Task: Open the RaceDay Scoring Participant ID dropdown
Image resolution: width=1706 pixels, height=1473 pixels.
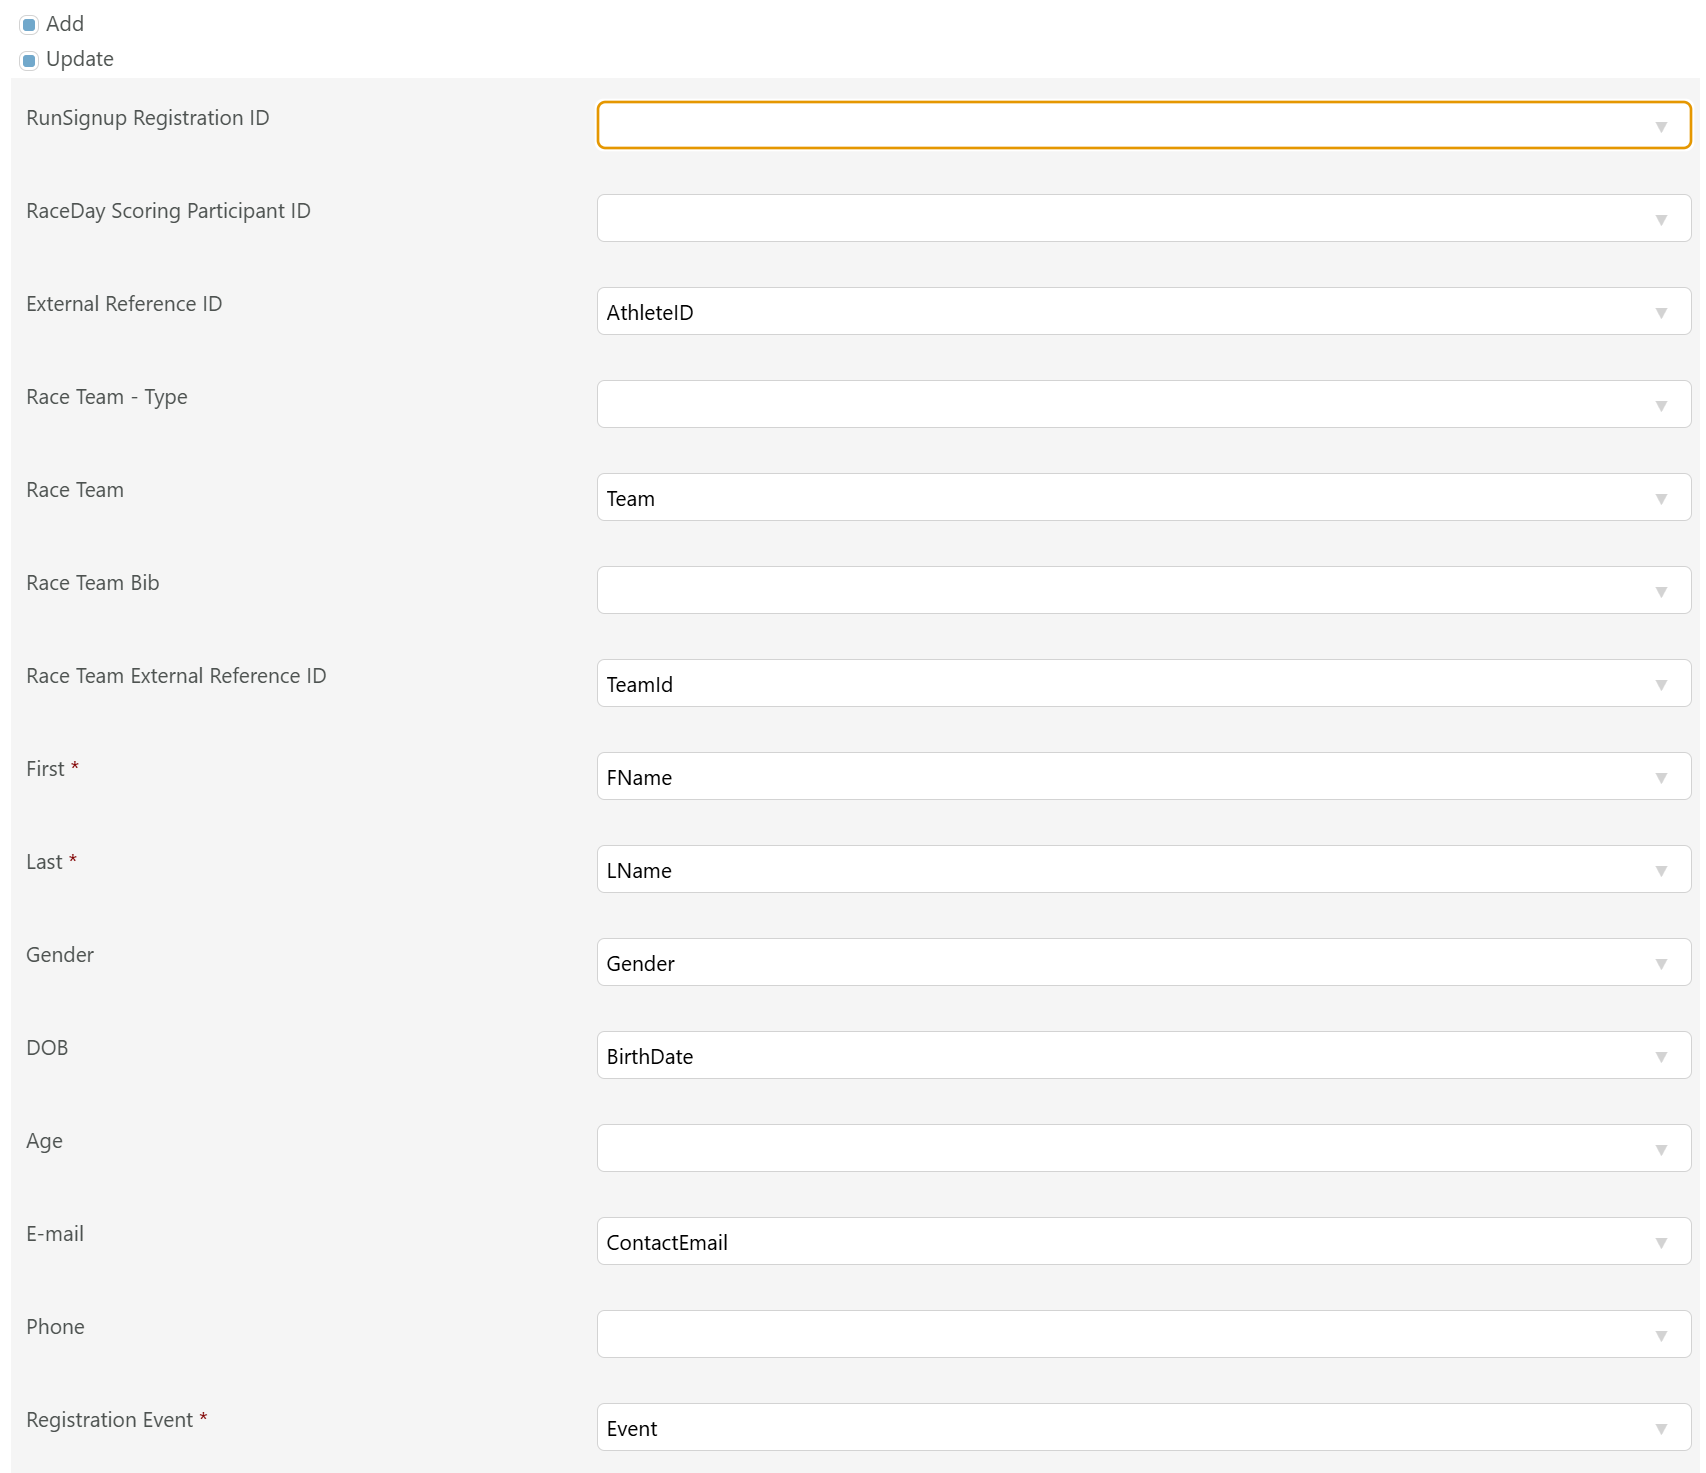Action: [1143, 218]
